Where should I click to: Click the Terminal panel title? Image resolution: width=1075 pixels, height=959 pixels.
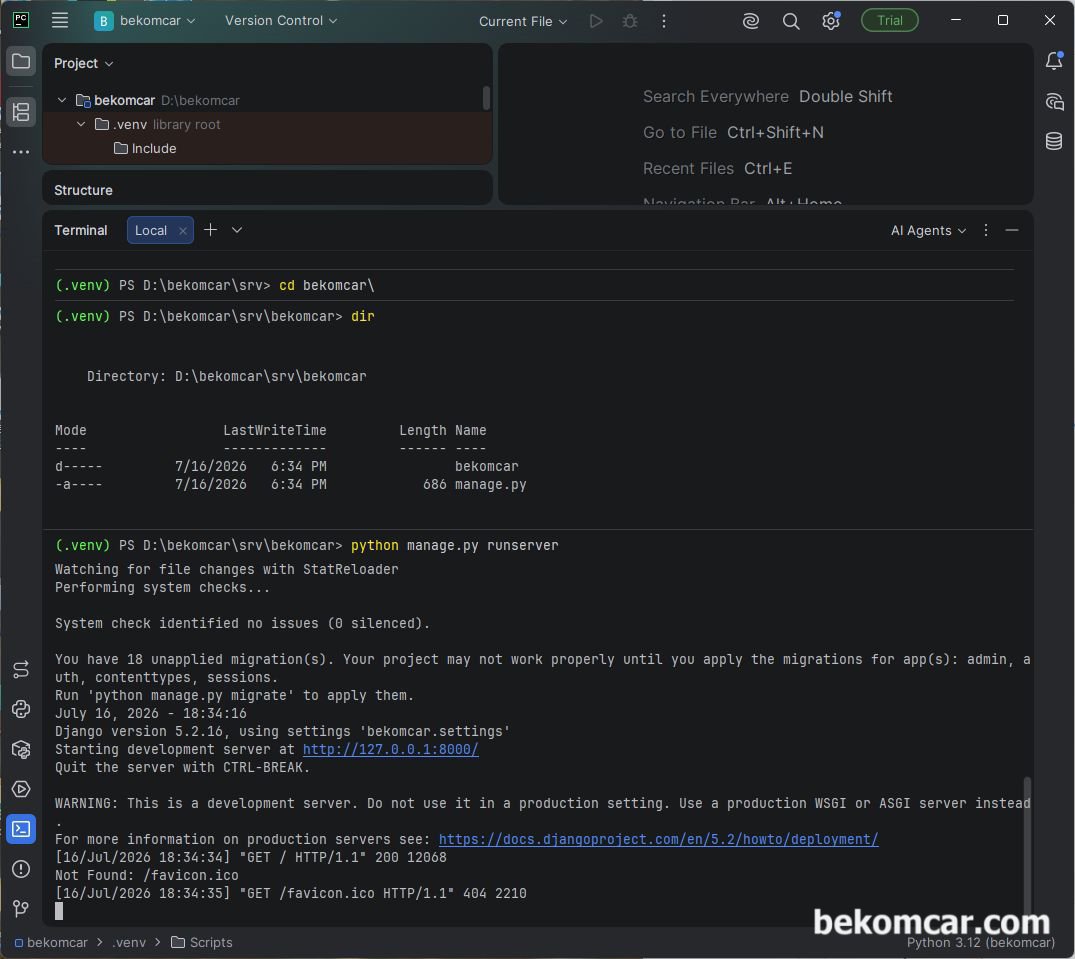click(81, 230)
